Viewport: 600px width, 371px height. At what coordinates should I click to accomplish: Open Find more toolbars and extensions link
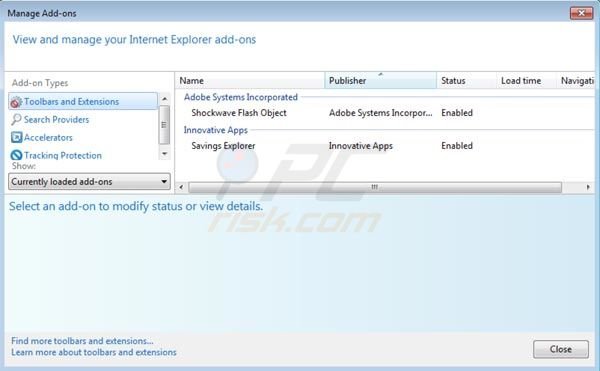click(x=82, y=341)
